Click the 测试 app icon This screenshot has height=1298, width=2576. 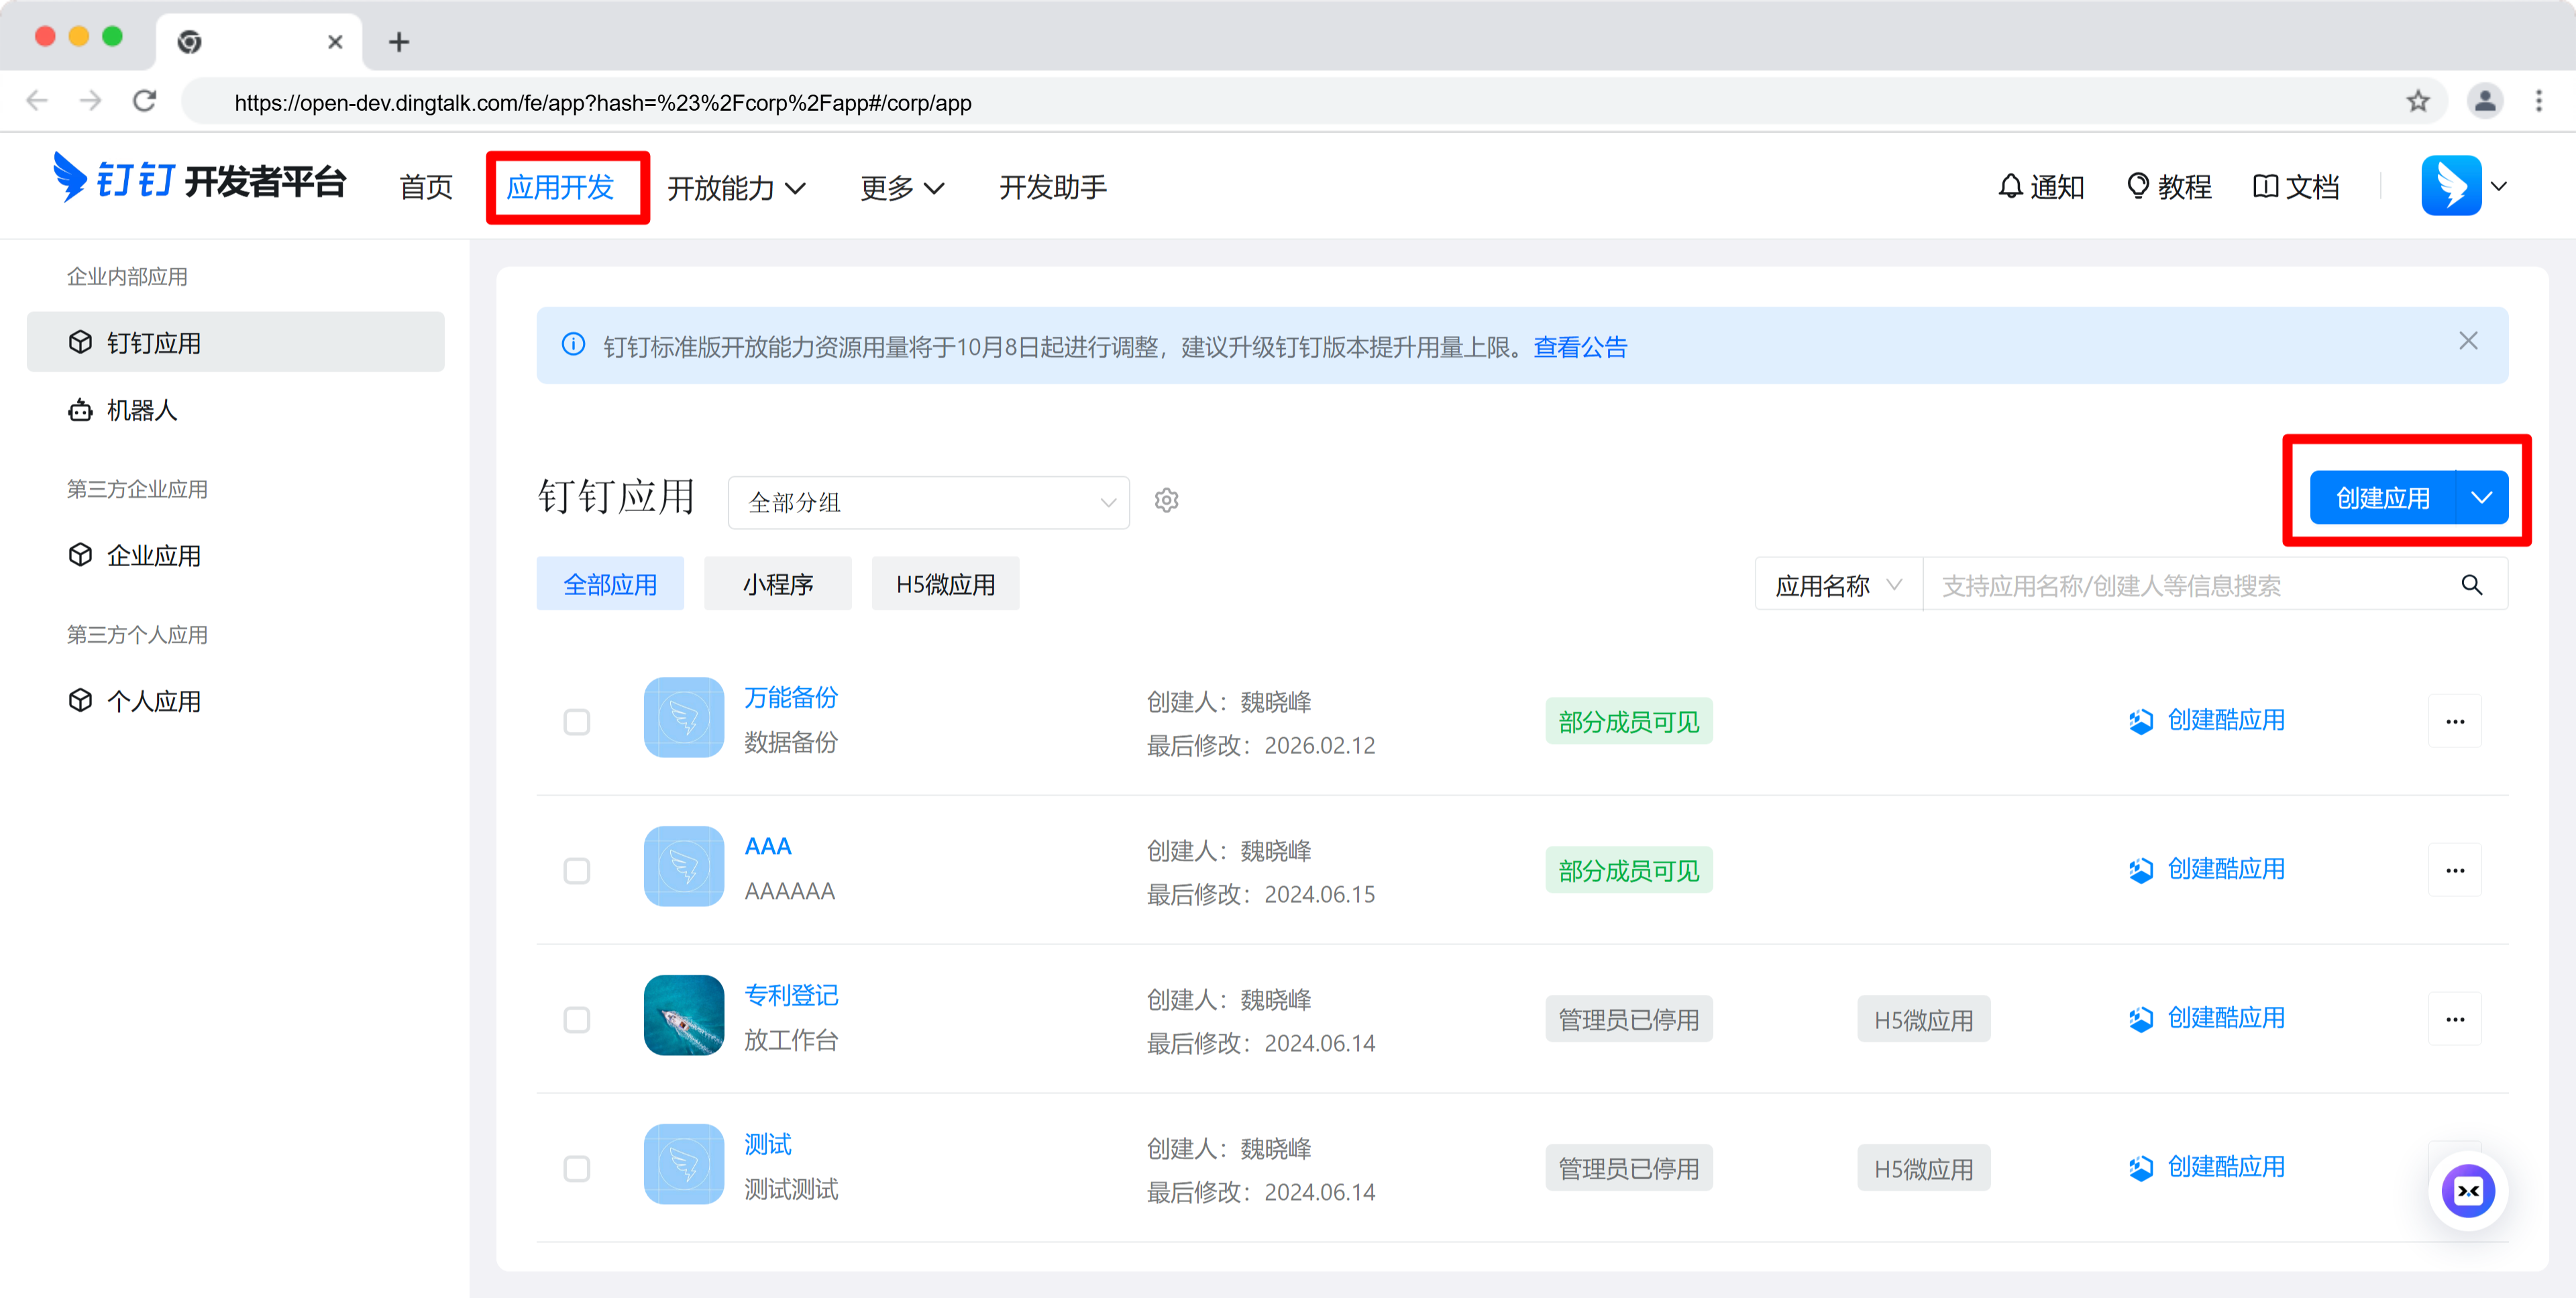pos(683,1165)
